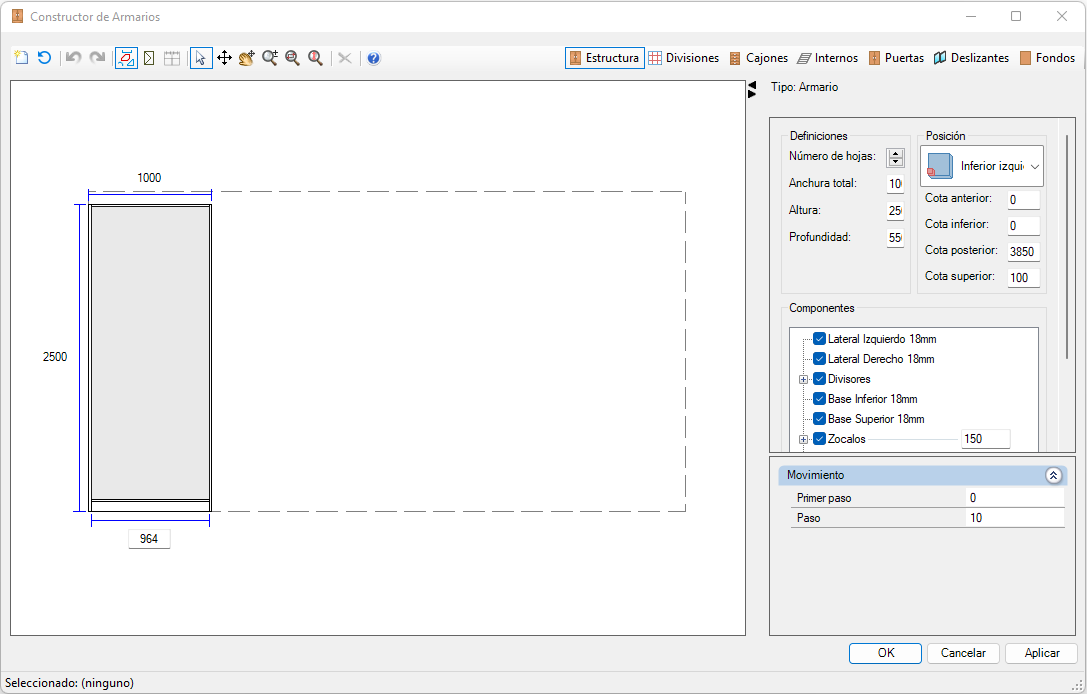Click the new document icon
1087x694 pixels.
click(x=21, y=58)
